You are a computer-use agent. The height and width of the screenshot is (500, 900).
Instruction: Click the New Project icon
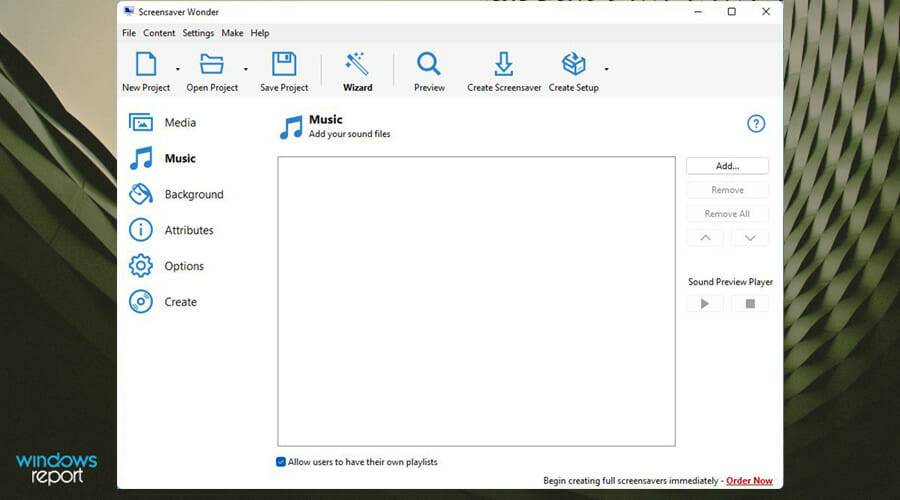coord(146,65)
